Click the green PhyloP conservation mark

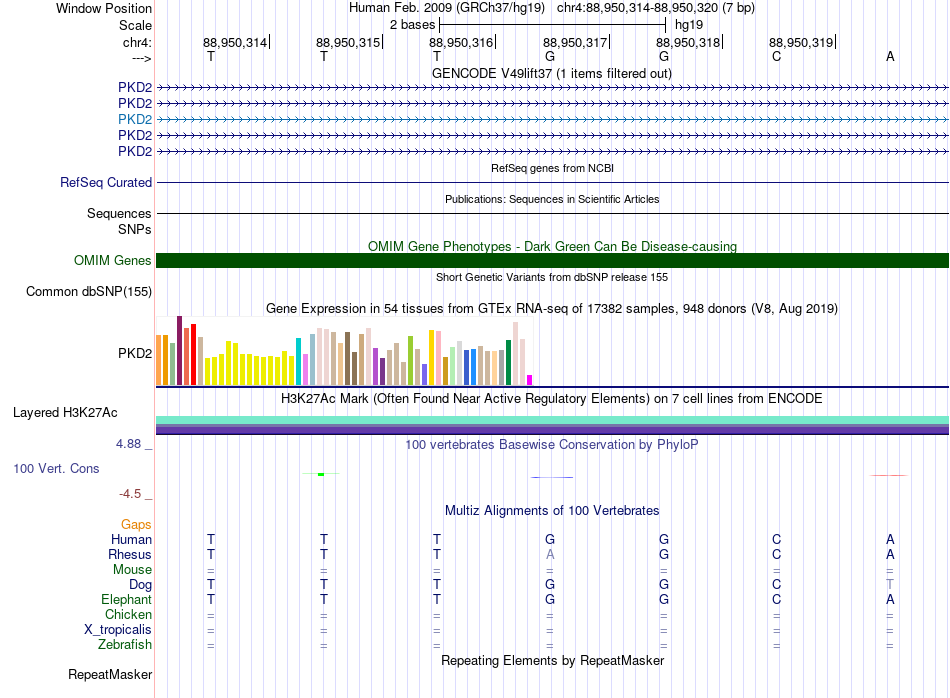click(321, 474)
